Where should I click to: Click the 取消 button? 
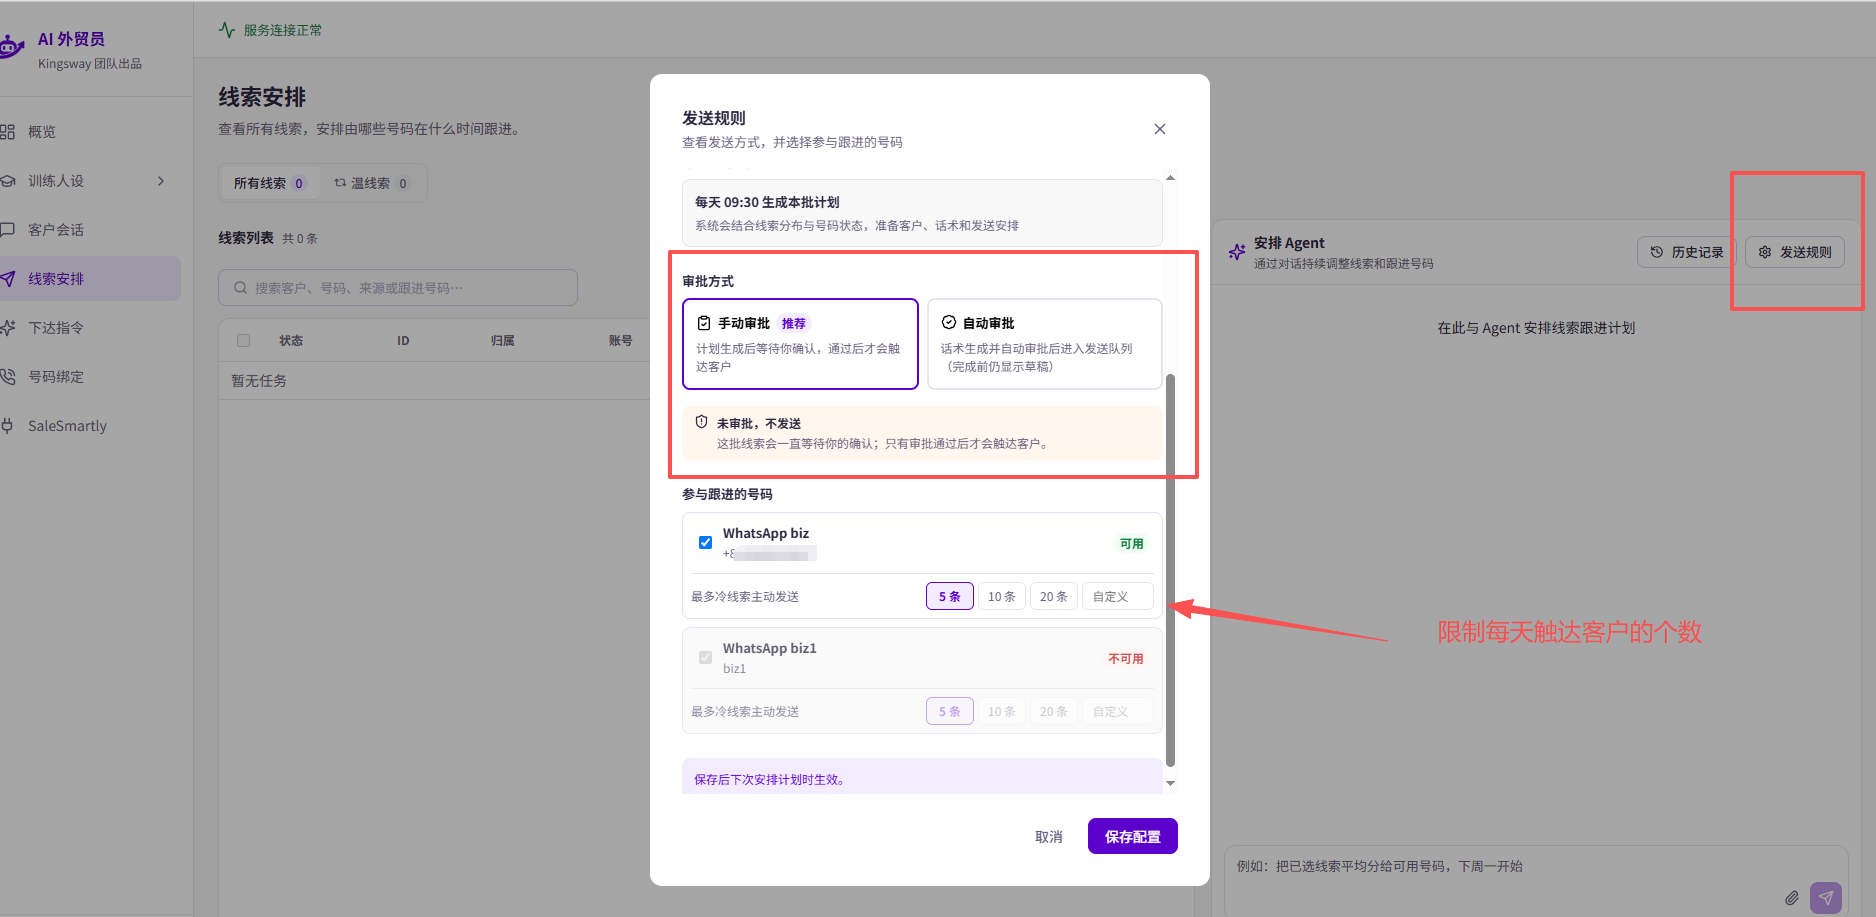(x=1049, y=837)
